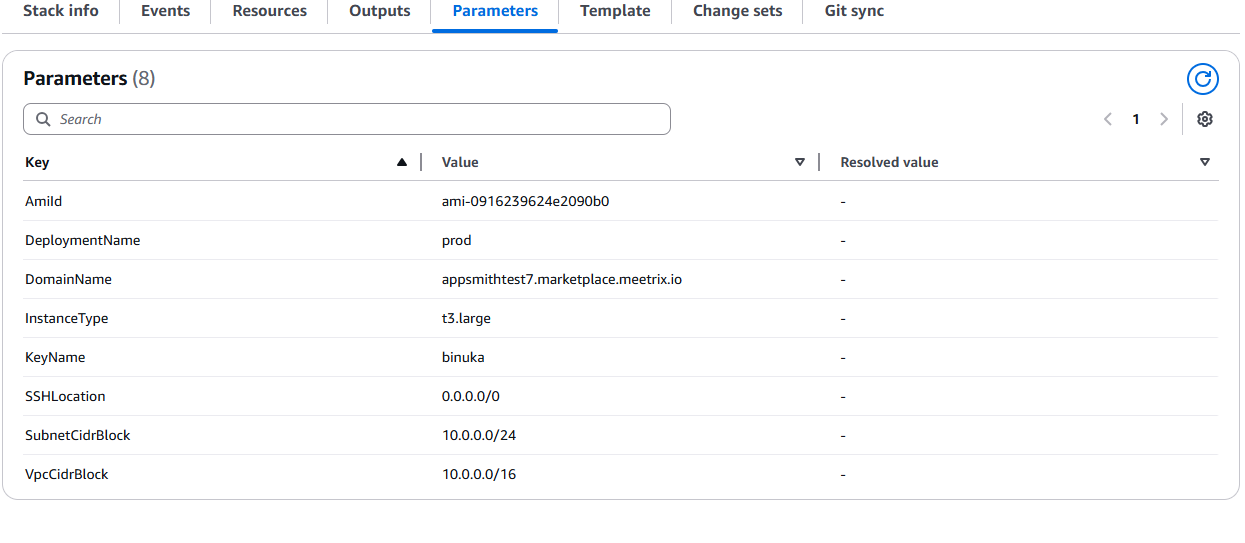Click the Parameters (8) heading
Viewport: 1245px width, 543px height.
pos(90,78)
